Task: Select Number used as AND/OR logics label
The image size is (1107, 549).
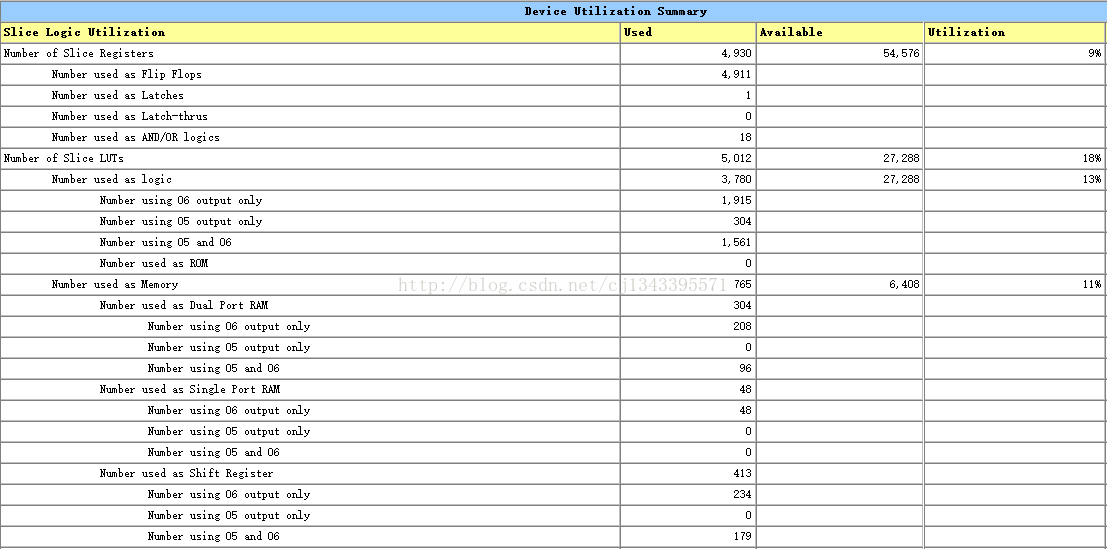Action: tap(136, 138)
